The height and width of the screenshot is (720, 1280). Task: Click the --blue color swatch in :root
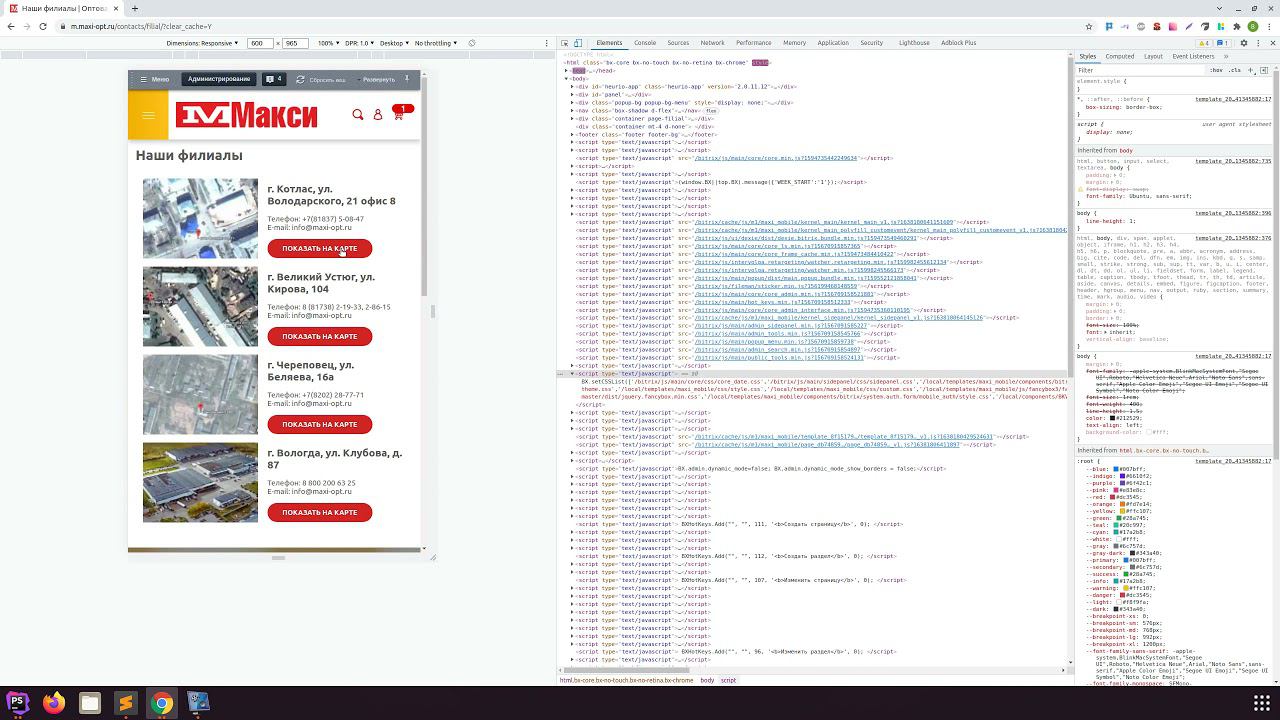coord(1115,469)
